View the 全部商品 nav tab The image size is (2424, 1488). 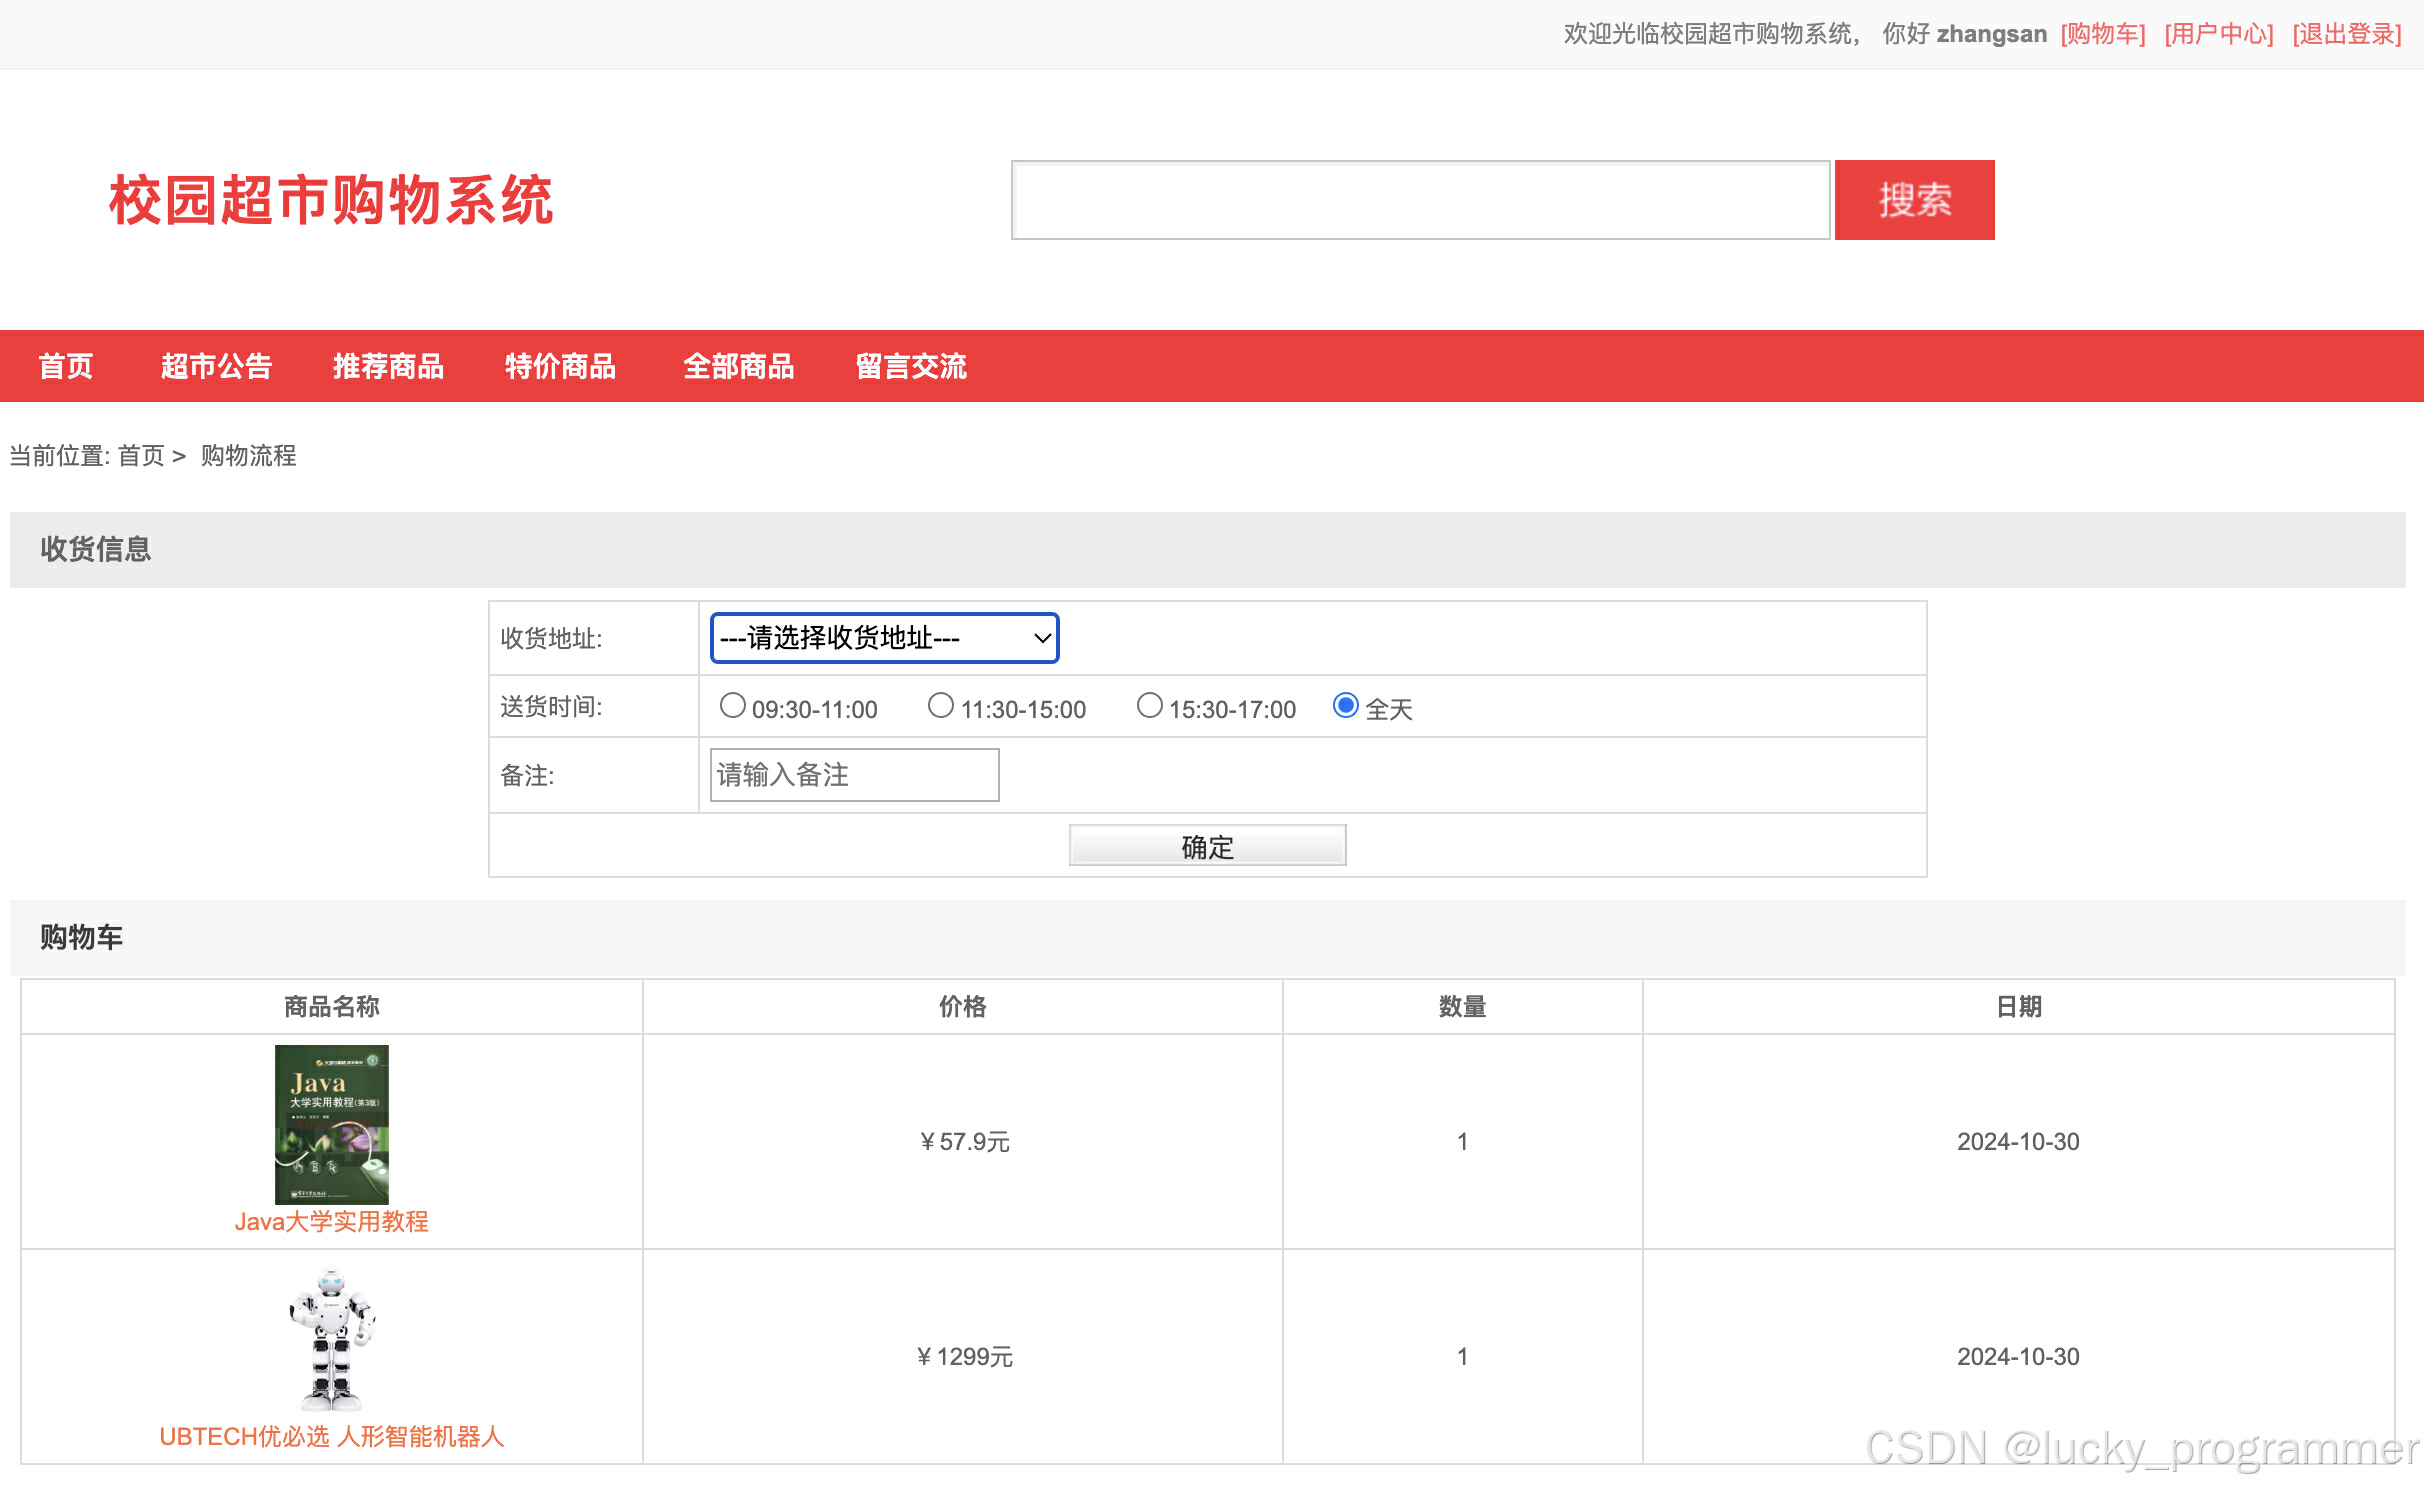738,367
